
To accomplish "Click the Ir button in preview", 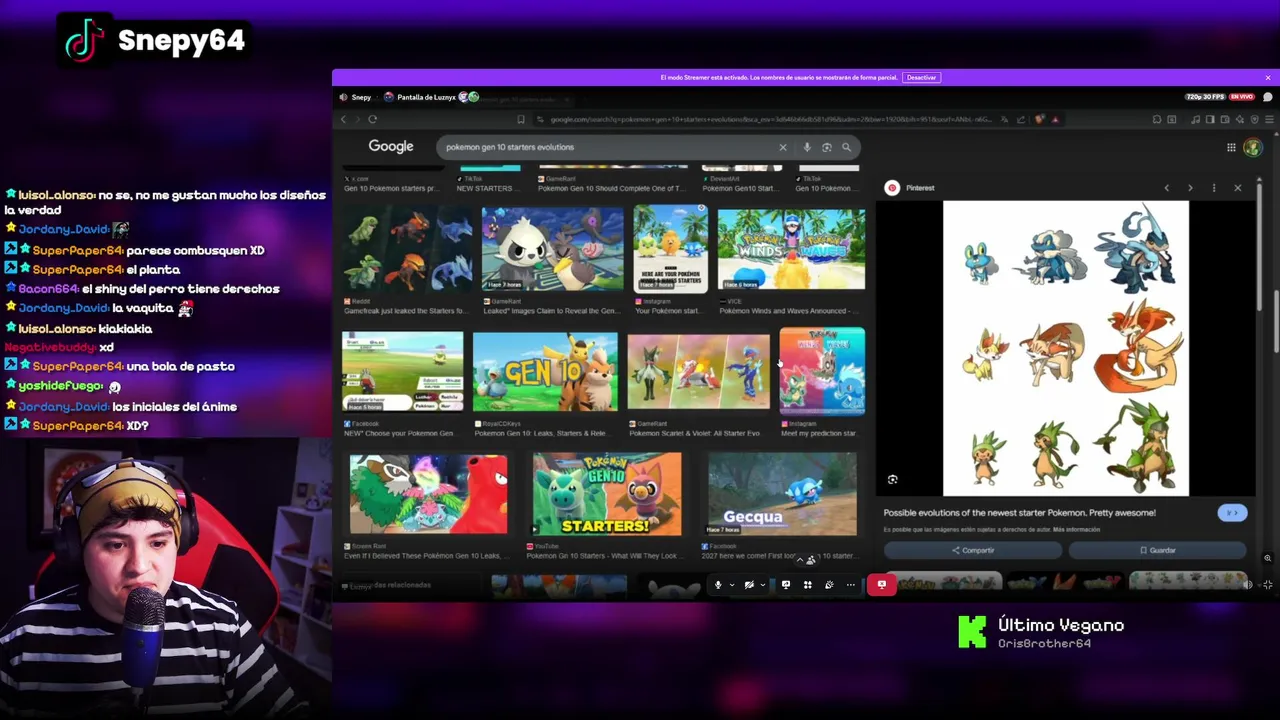I will [x=1232, y=513].
